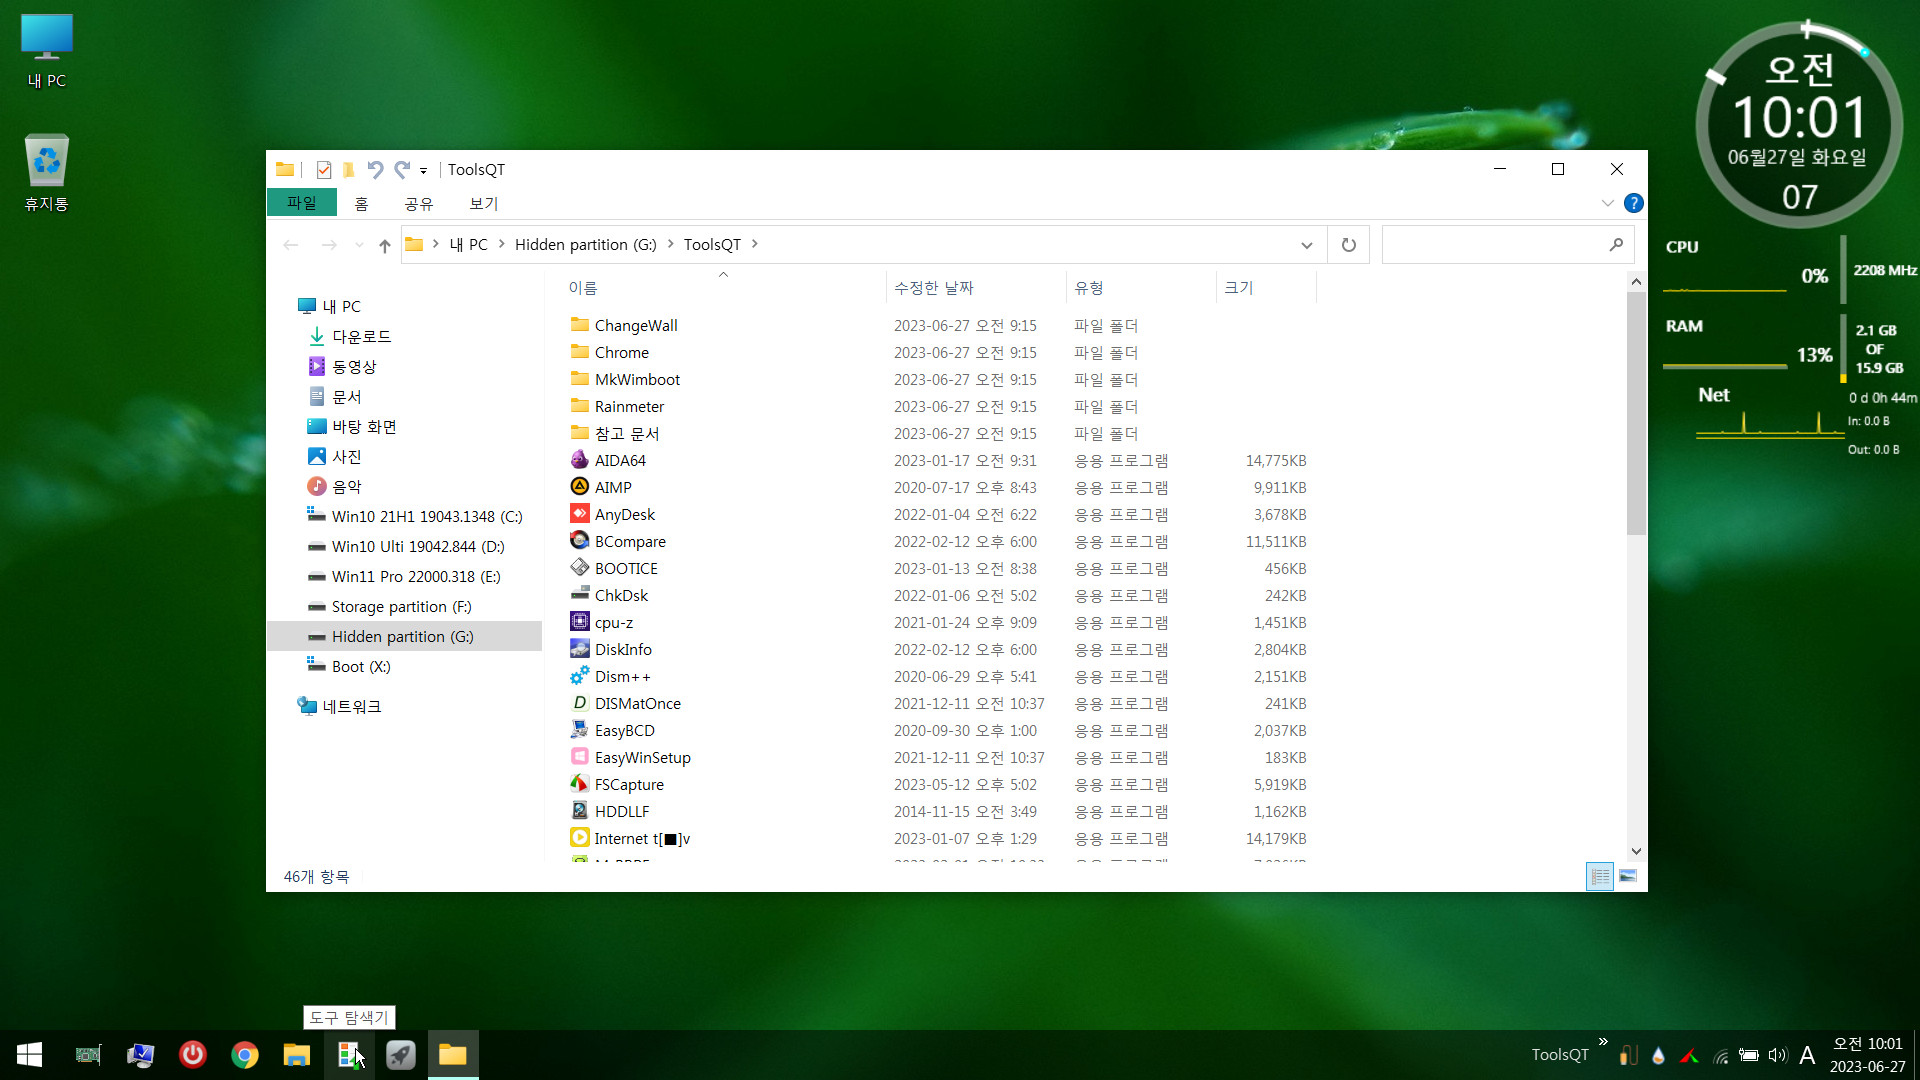Switch to details view layout

1600,876
